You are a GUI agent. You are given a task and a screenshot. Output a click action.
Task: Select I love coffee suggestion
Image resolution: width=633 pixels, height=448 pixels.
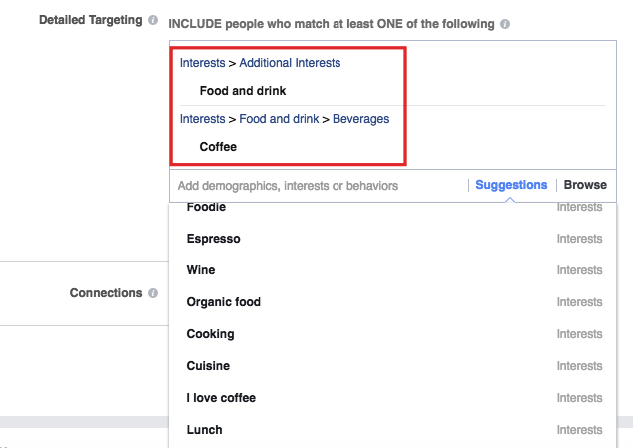pyautogui.click(x=393, y=398)
